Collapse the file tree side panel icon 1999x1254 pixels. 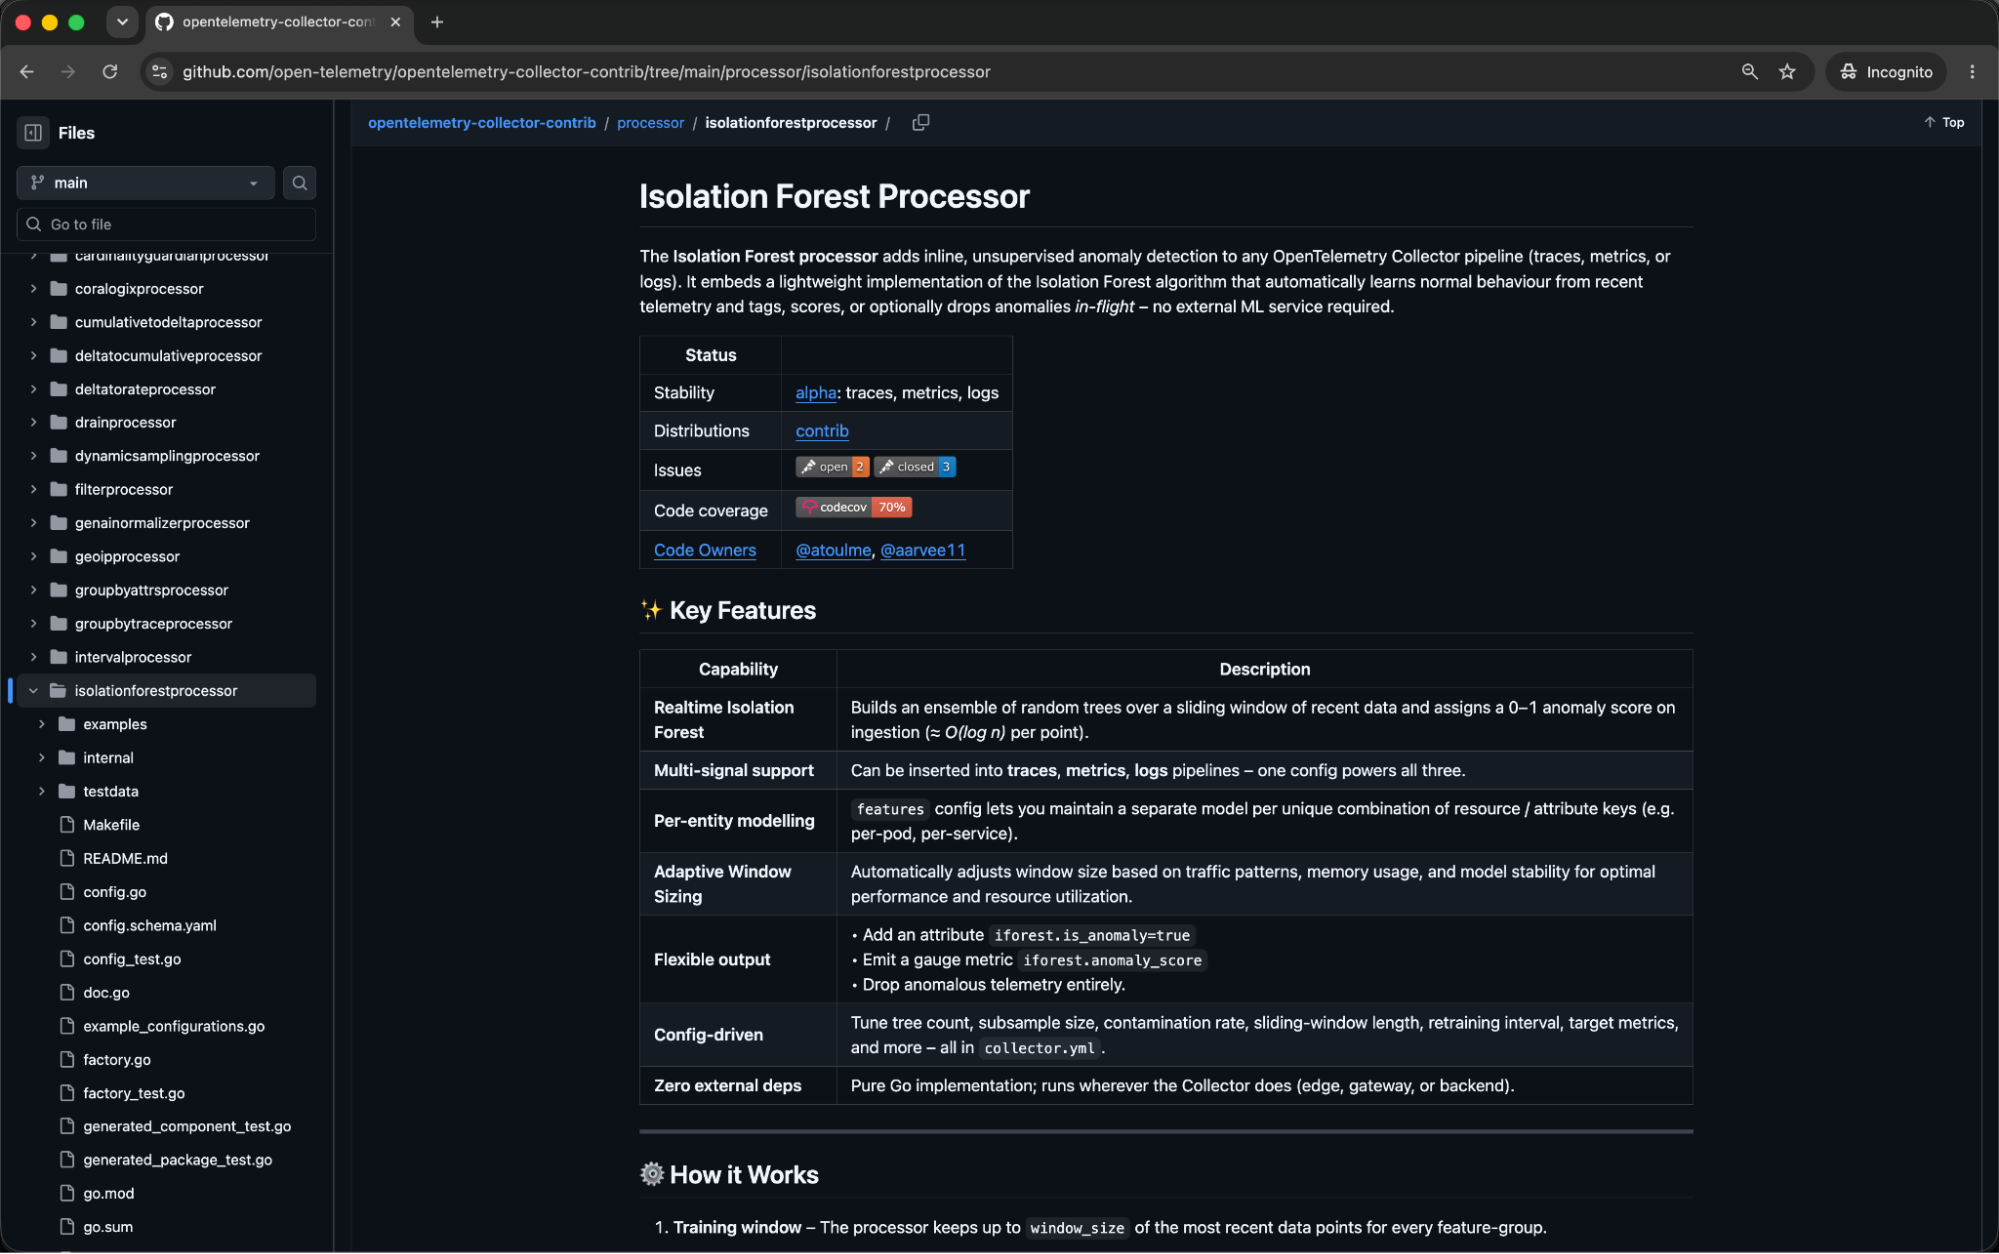(x=33, y=133)
